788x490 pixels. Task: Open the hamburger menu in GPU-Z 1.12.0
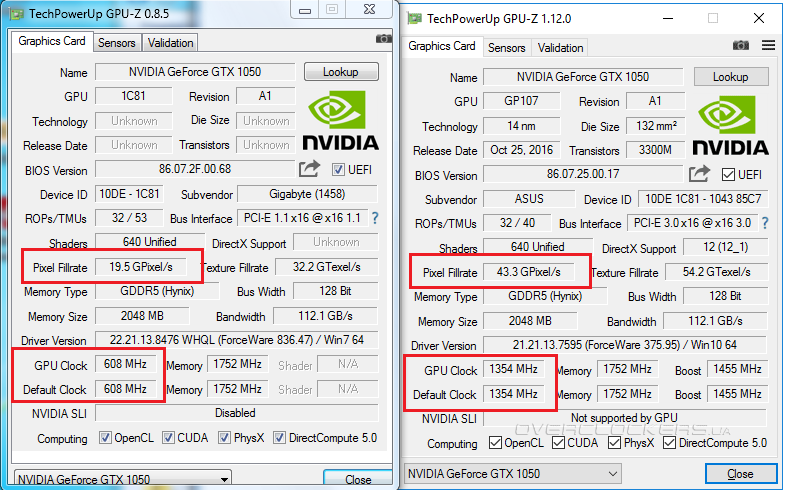tap(768, 45)
